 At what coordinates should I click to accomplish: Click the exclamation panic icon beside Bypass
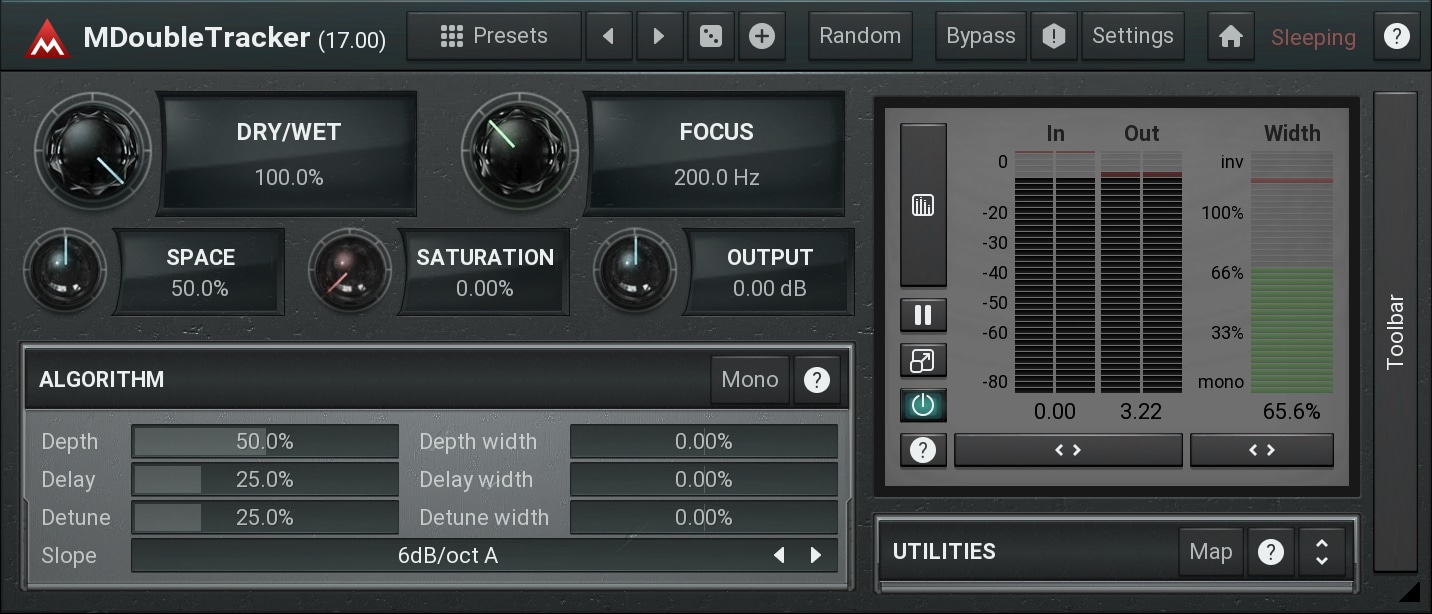click(1053, 37)
